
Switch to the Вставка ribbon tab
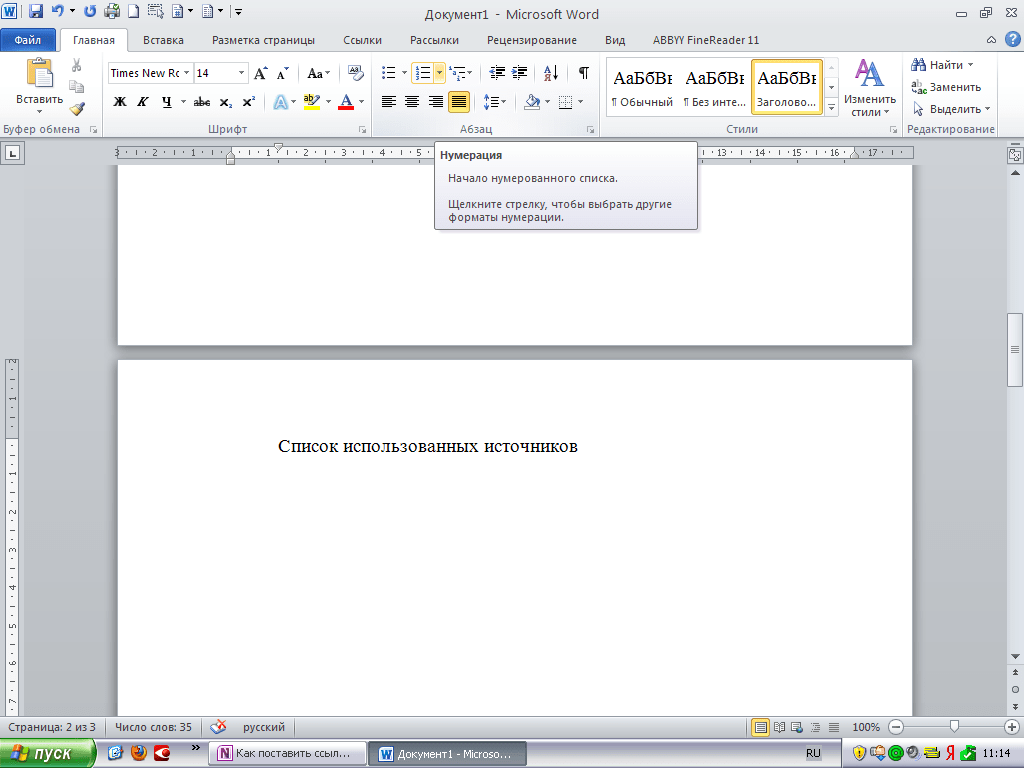click(163, 40)
